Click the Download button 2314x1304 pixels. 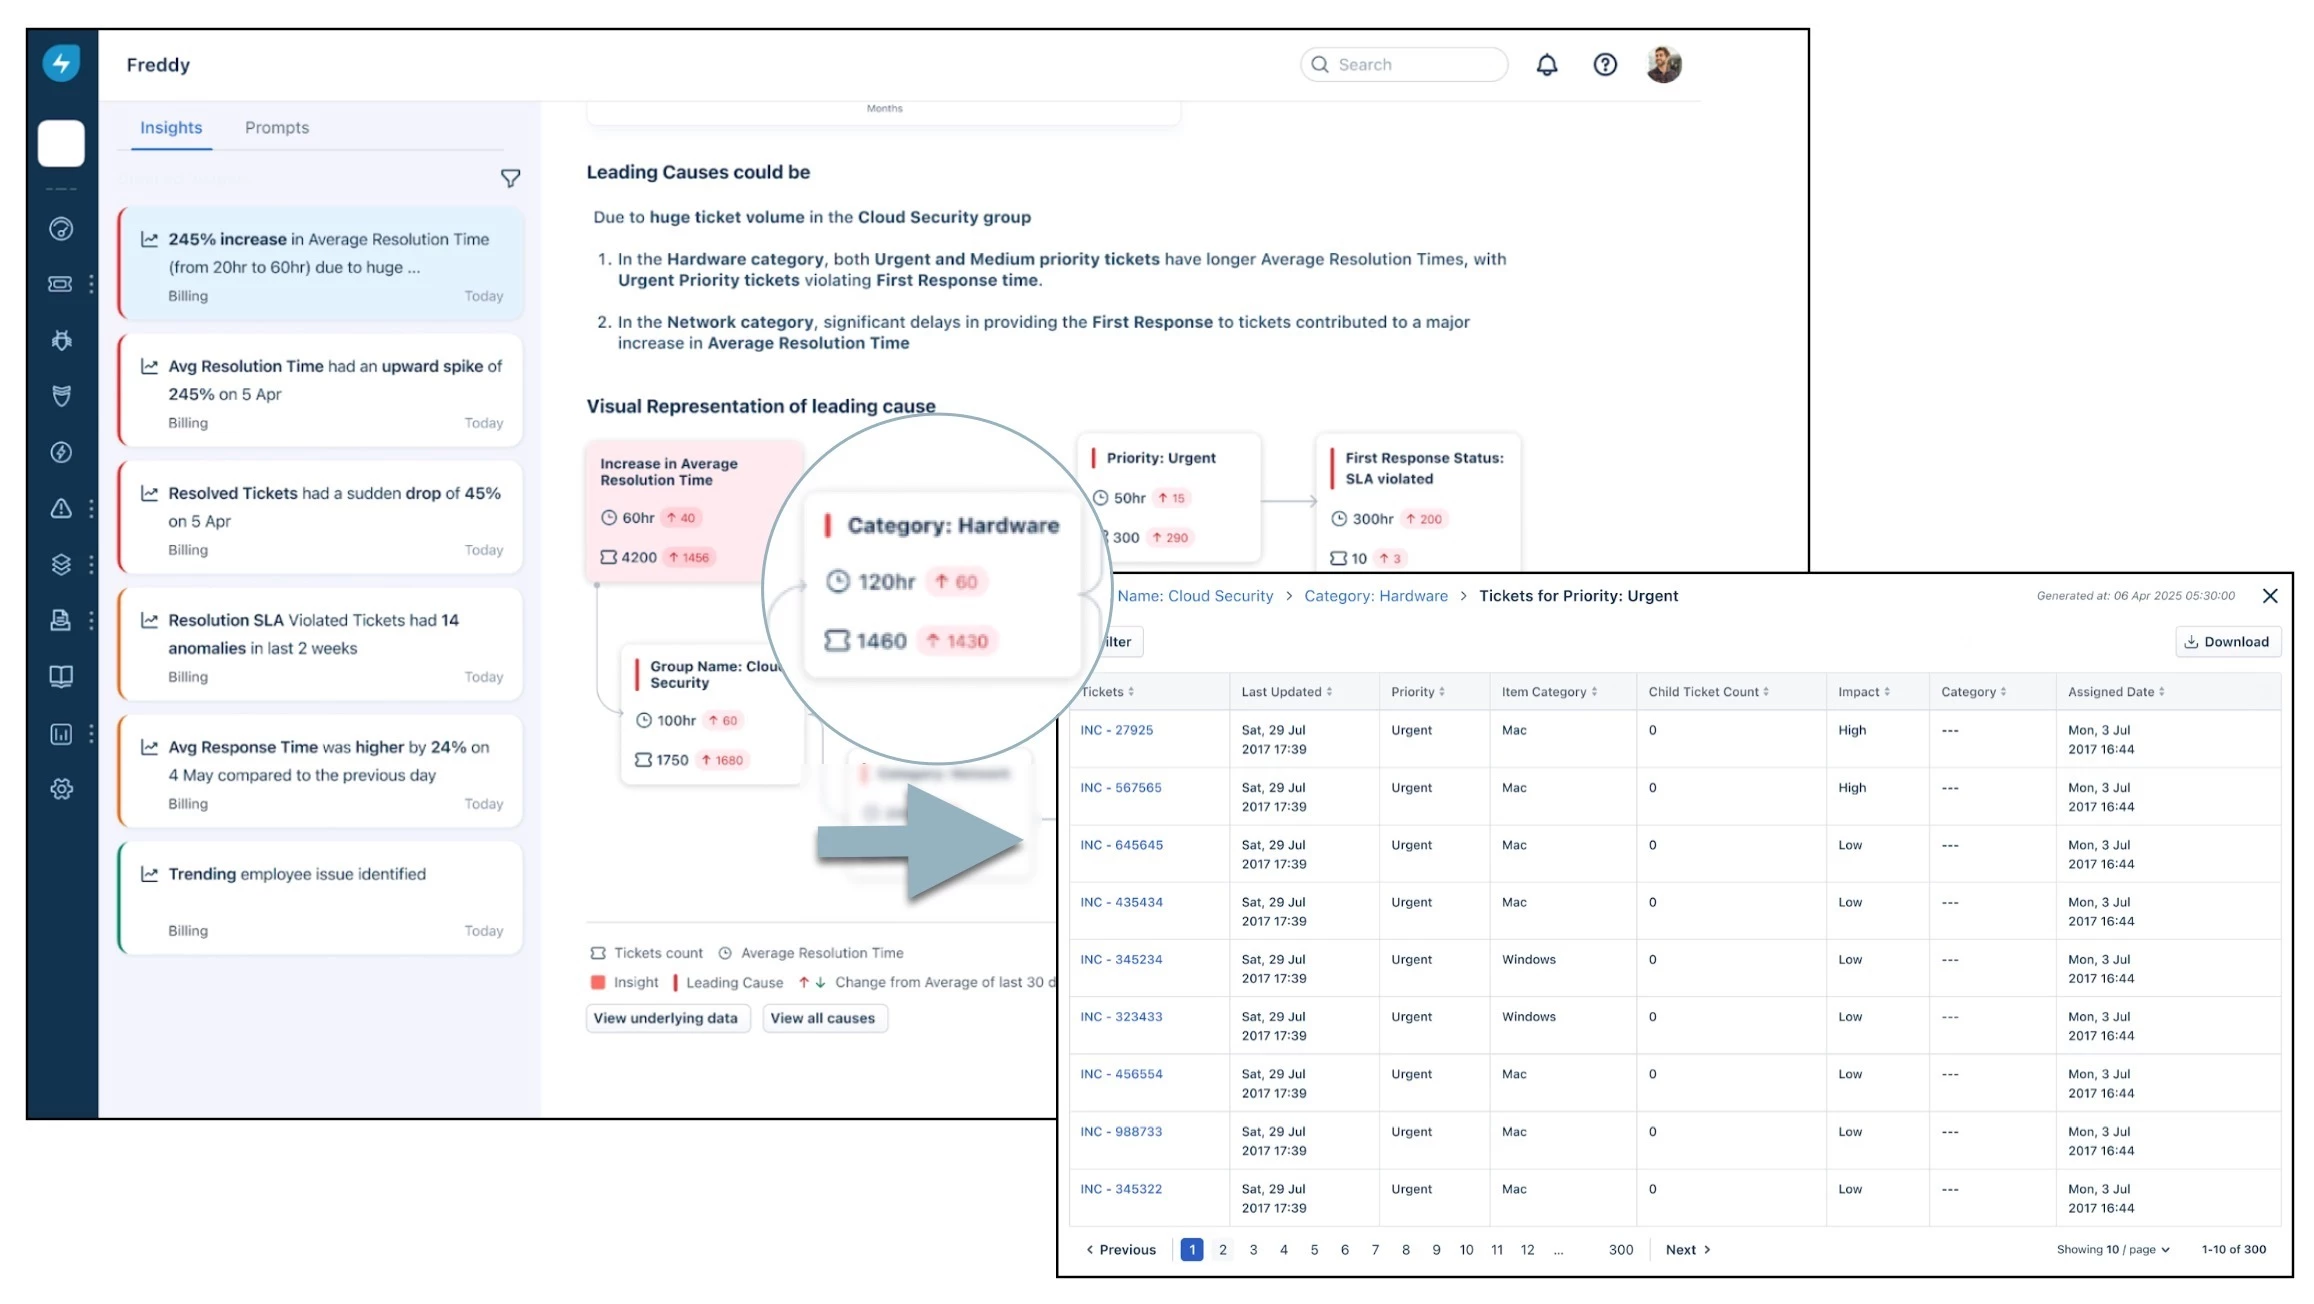point(2227,642)
